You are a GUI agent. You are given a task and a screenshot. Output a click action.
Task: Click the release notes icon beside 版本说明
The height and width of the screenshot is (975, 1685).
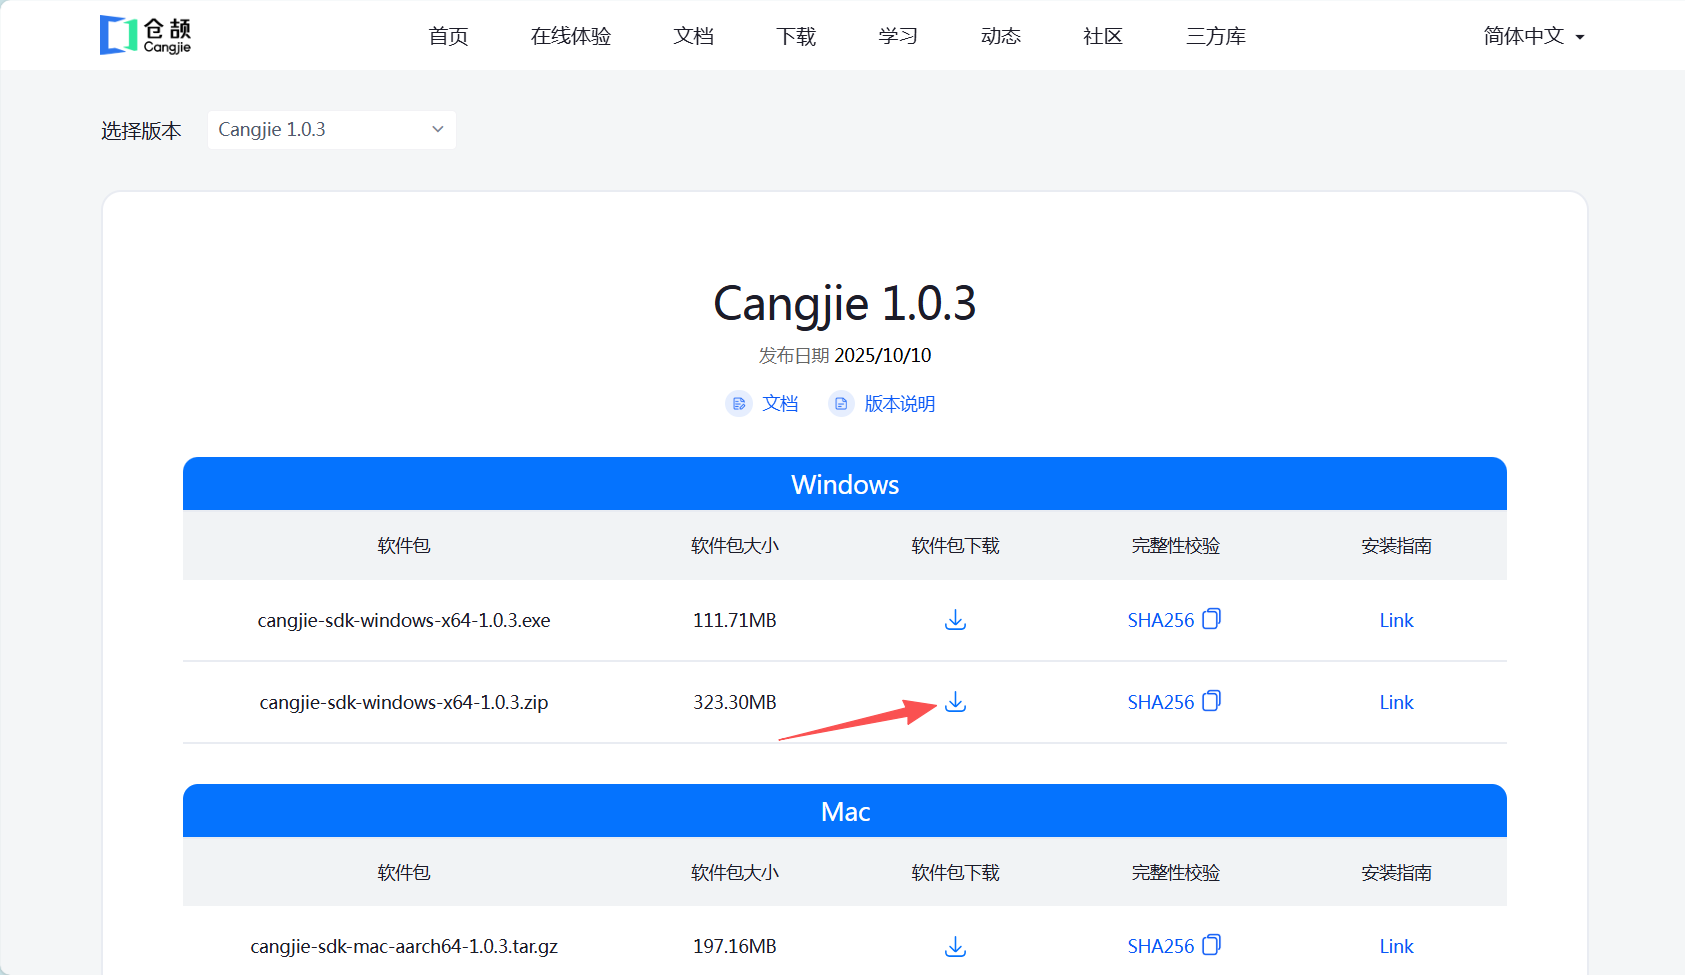pyautogui.click(x=841, y=404)
